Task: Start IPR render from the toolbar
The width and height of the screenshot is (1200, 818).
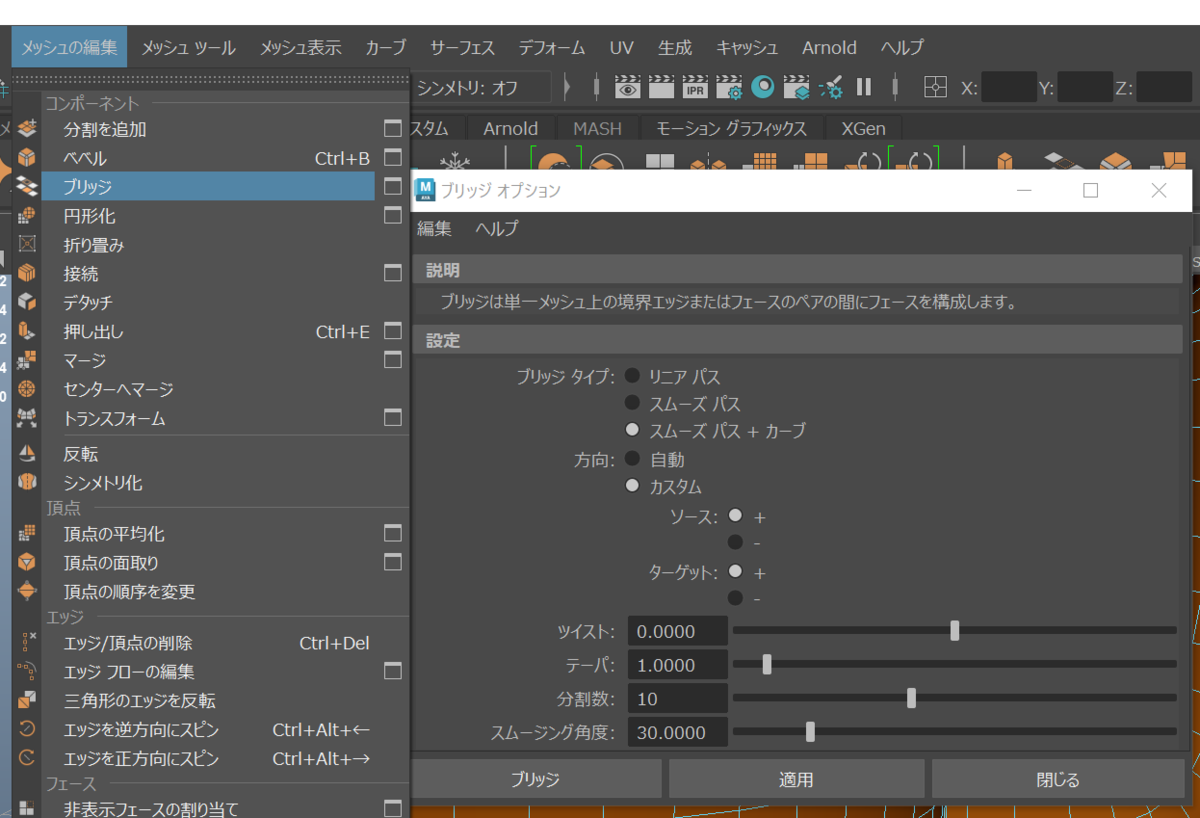Action: pos(695,87)
